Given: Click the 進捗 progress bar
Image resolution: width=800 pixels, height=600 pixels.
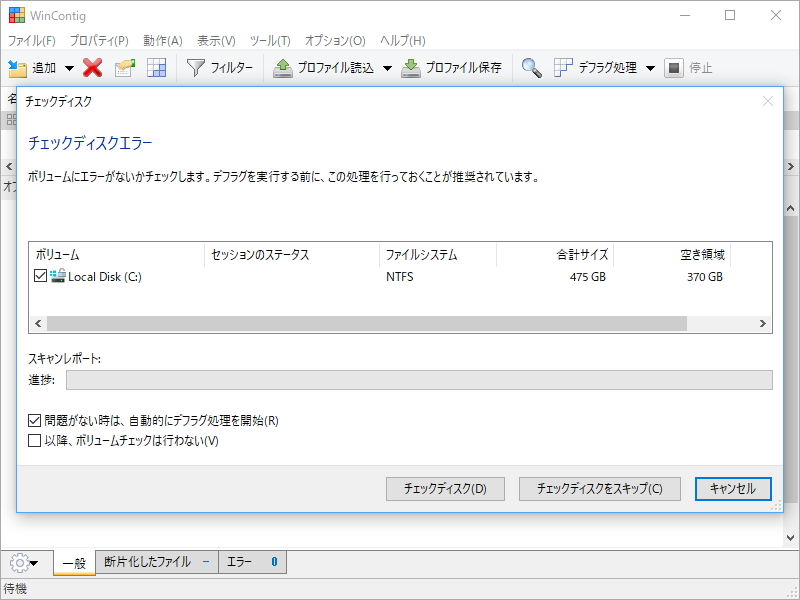Looking at the screenshot, I should coord(419,380).
